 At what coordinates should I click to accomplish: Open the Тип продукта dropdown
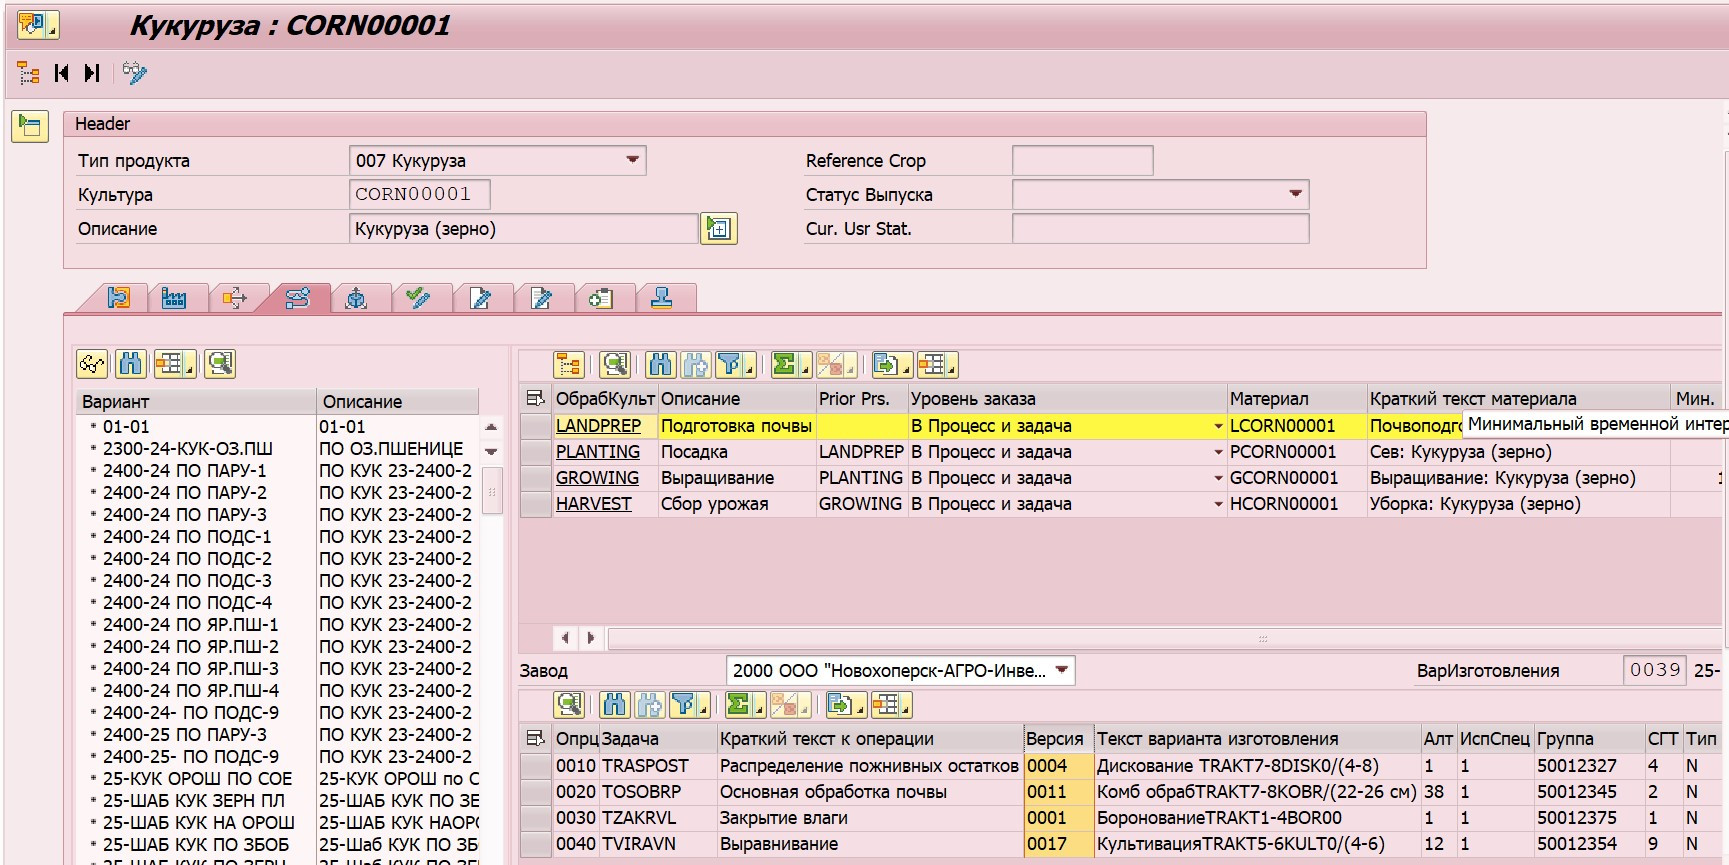click(632, 160)
